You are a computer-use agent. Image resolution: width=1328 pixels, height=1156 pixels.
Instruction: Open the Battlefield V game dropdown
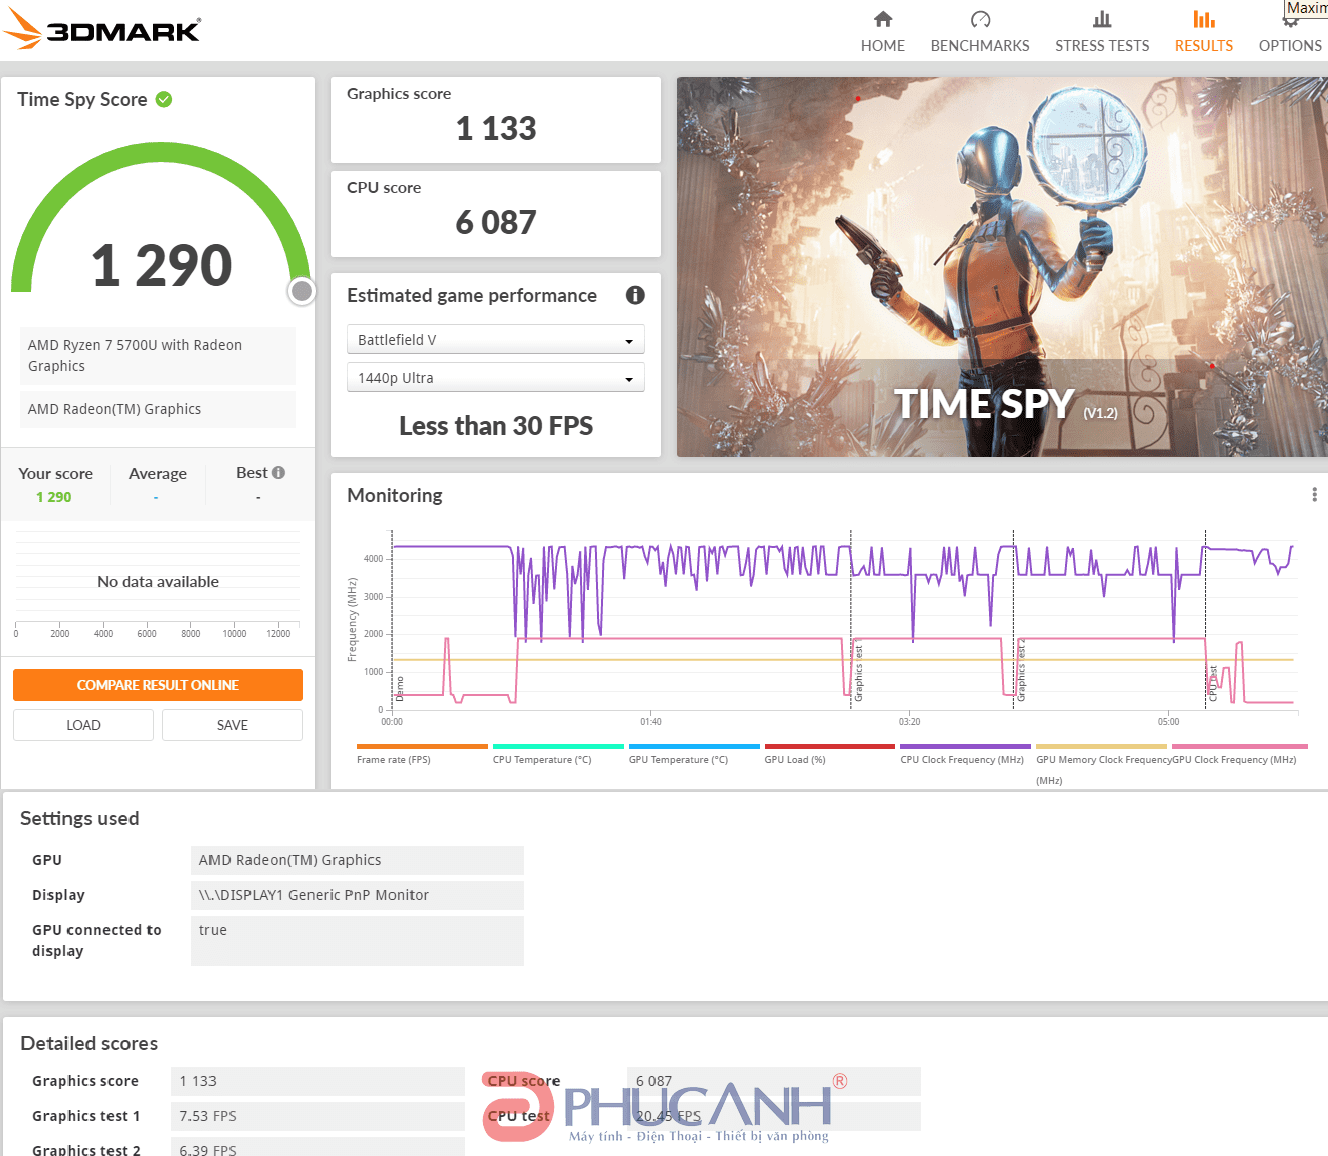pyautogui.click(x=496, y=340)
